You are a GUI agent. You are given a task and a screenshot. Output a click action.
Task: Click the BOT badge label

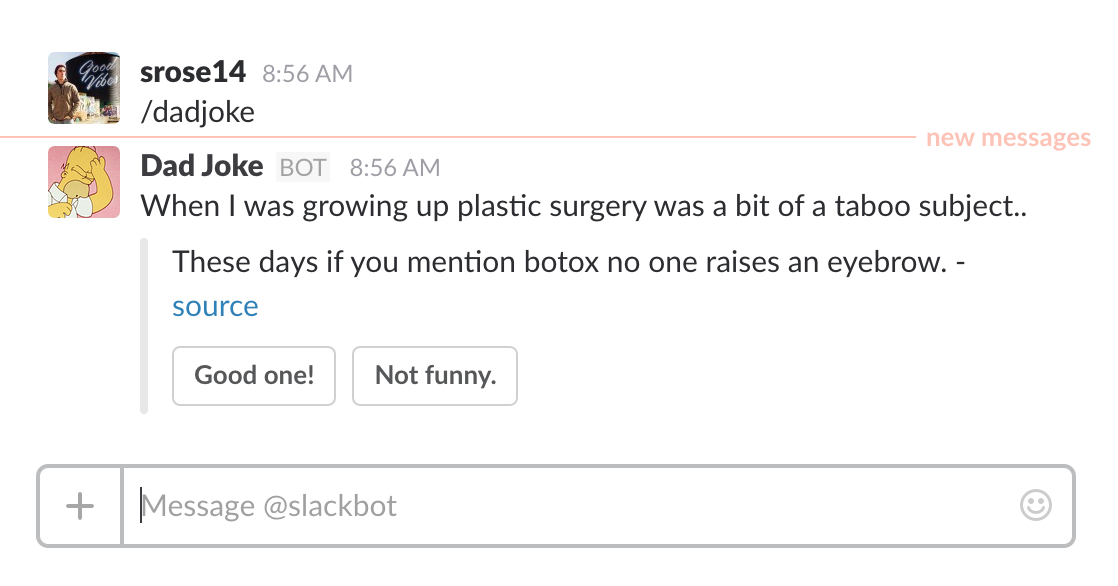click(303, 167)
